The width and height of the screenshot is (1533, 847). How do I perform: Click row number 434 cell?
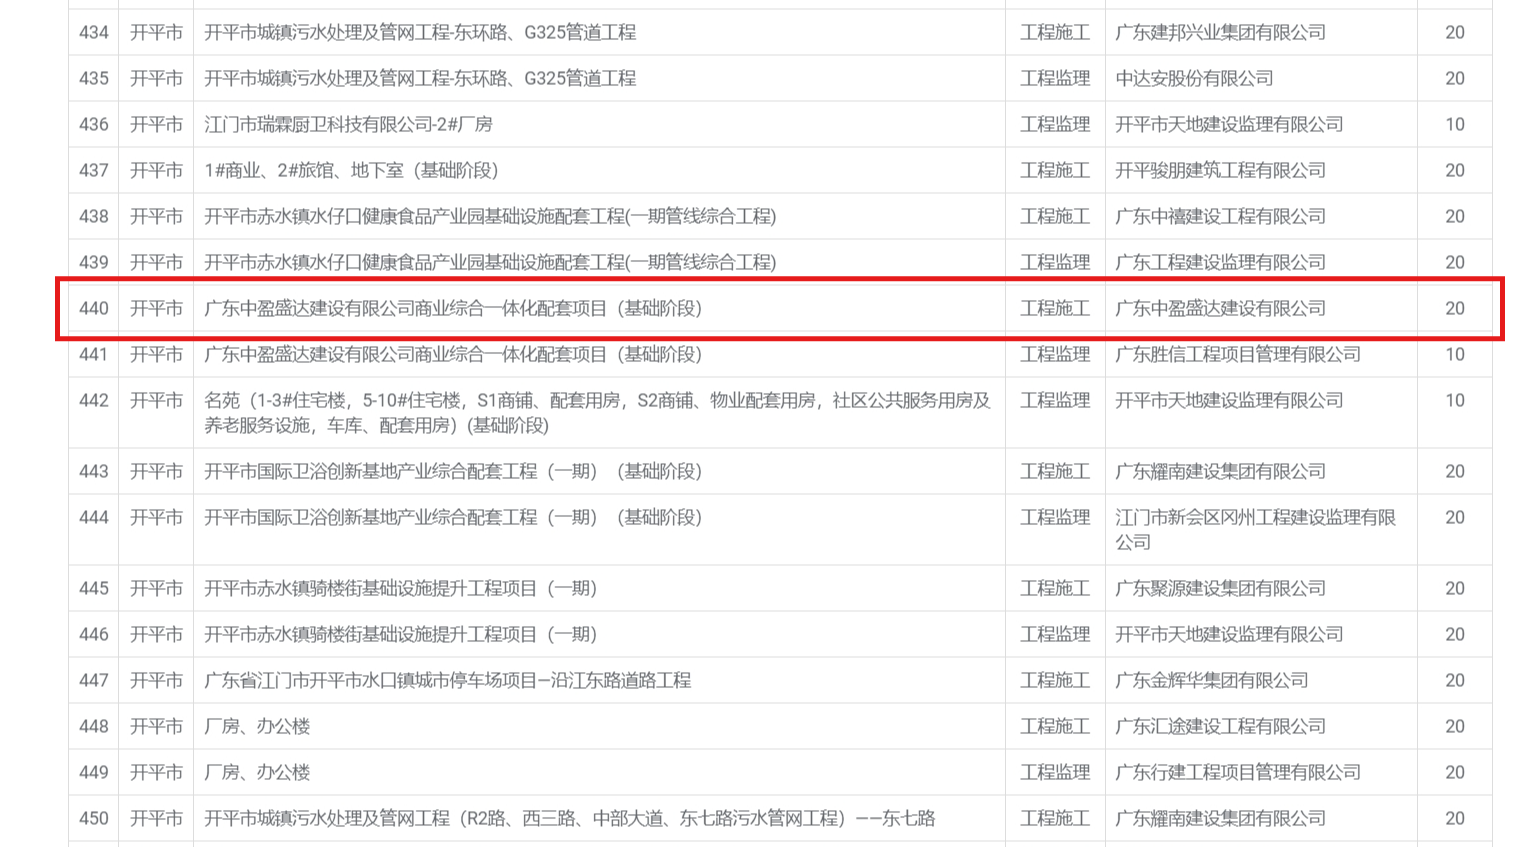(93, 33)
